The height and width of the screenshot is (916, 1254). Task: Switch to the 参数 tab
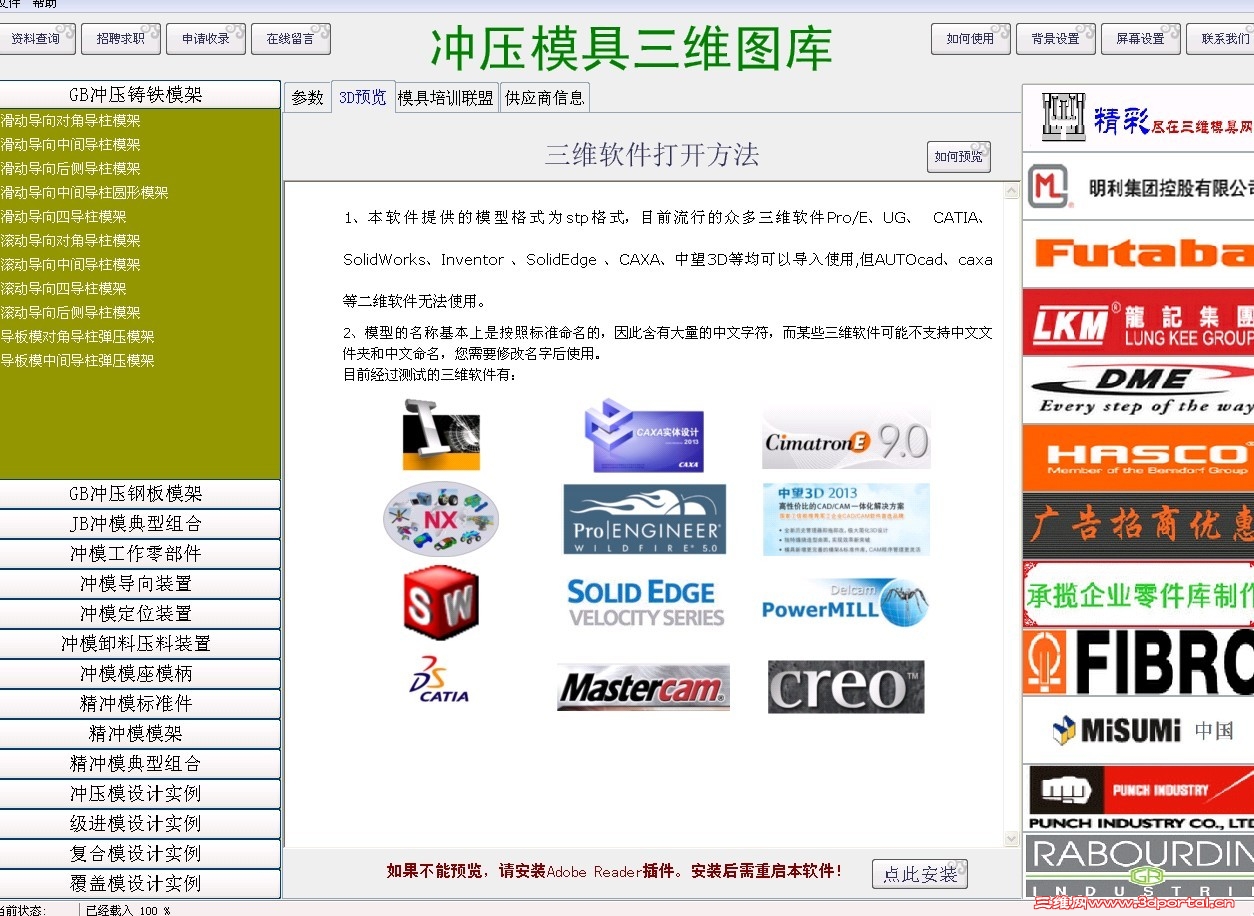[307, 97]
